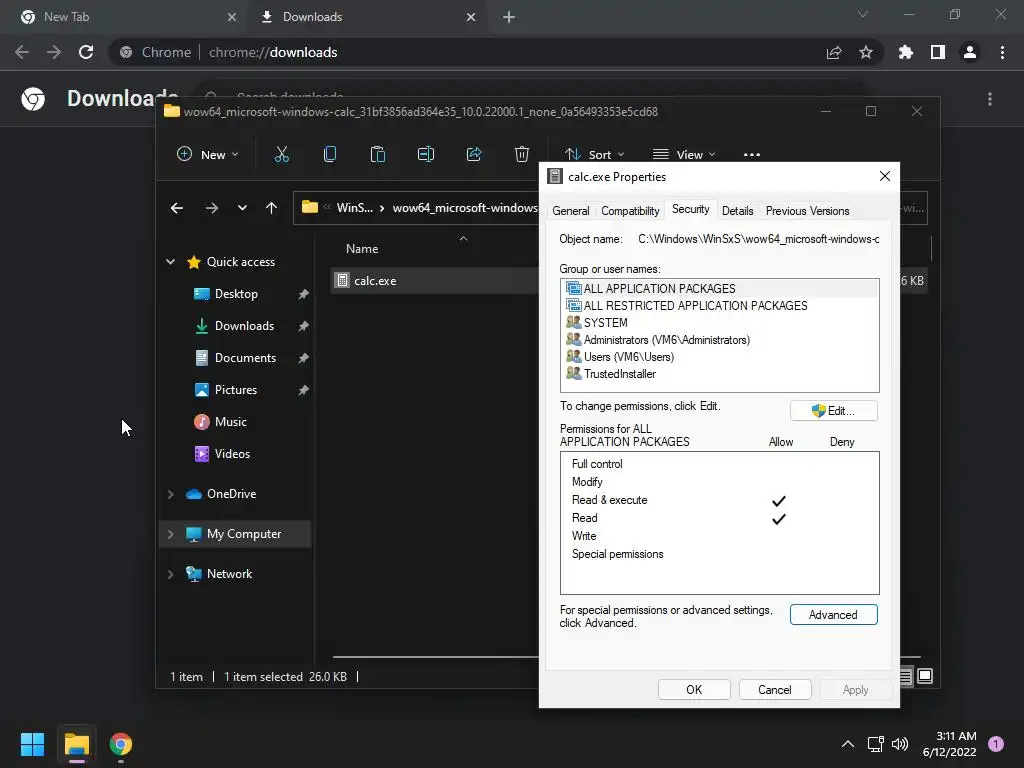Toggle Chrome side panel icon

(x=937, y=52)
